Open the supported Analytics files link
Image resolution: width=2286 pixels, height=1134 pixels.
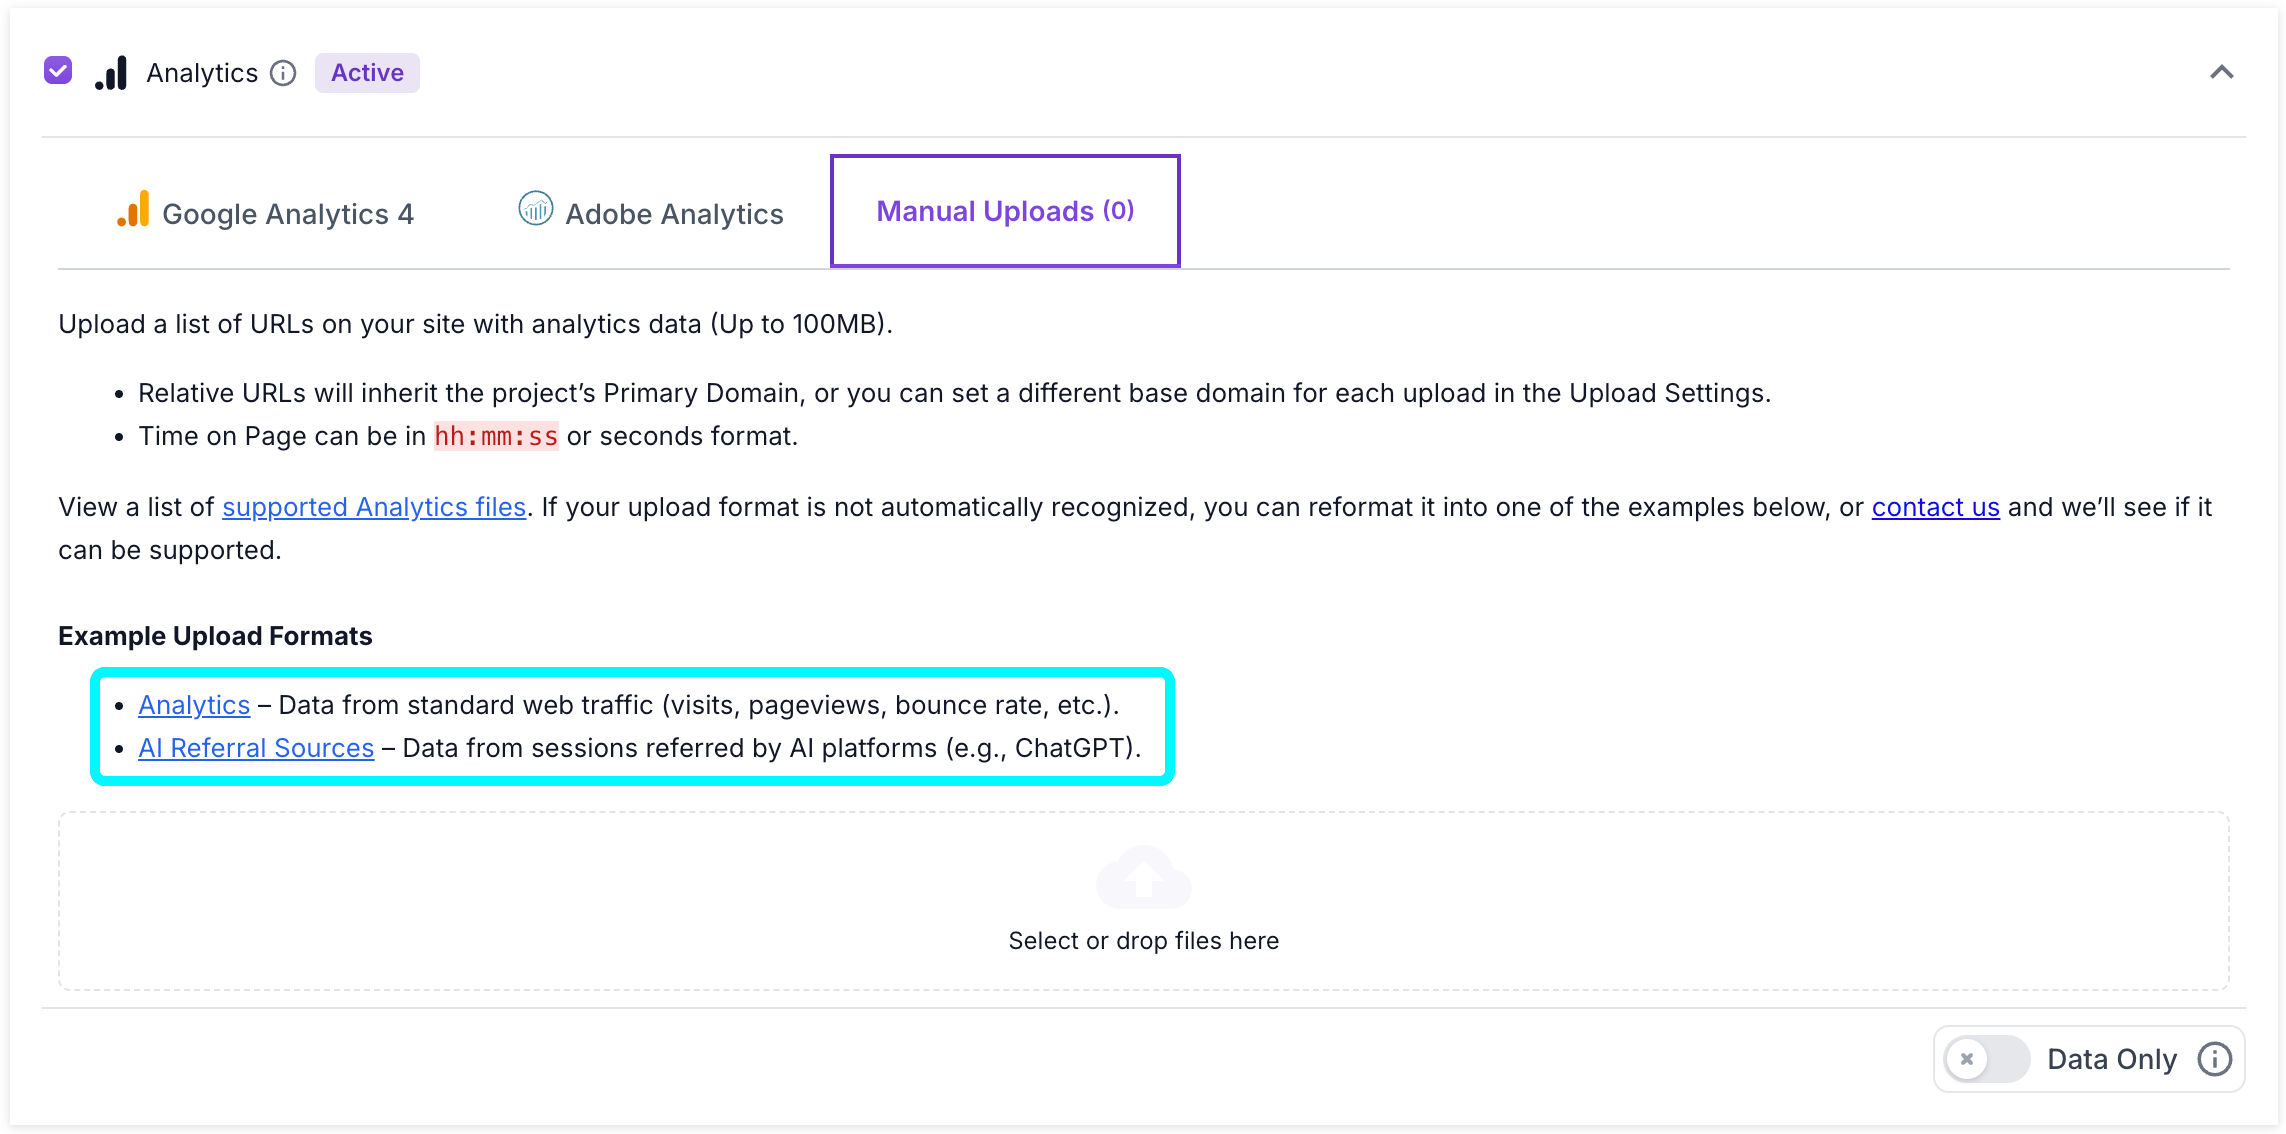pyautogui.click(x=373, y=507)
